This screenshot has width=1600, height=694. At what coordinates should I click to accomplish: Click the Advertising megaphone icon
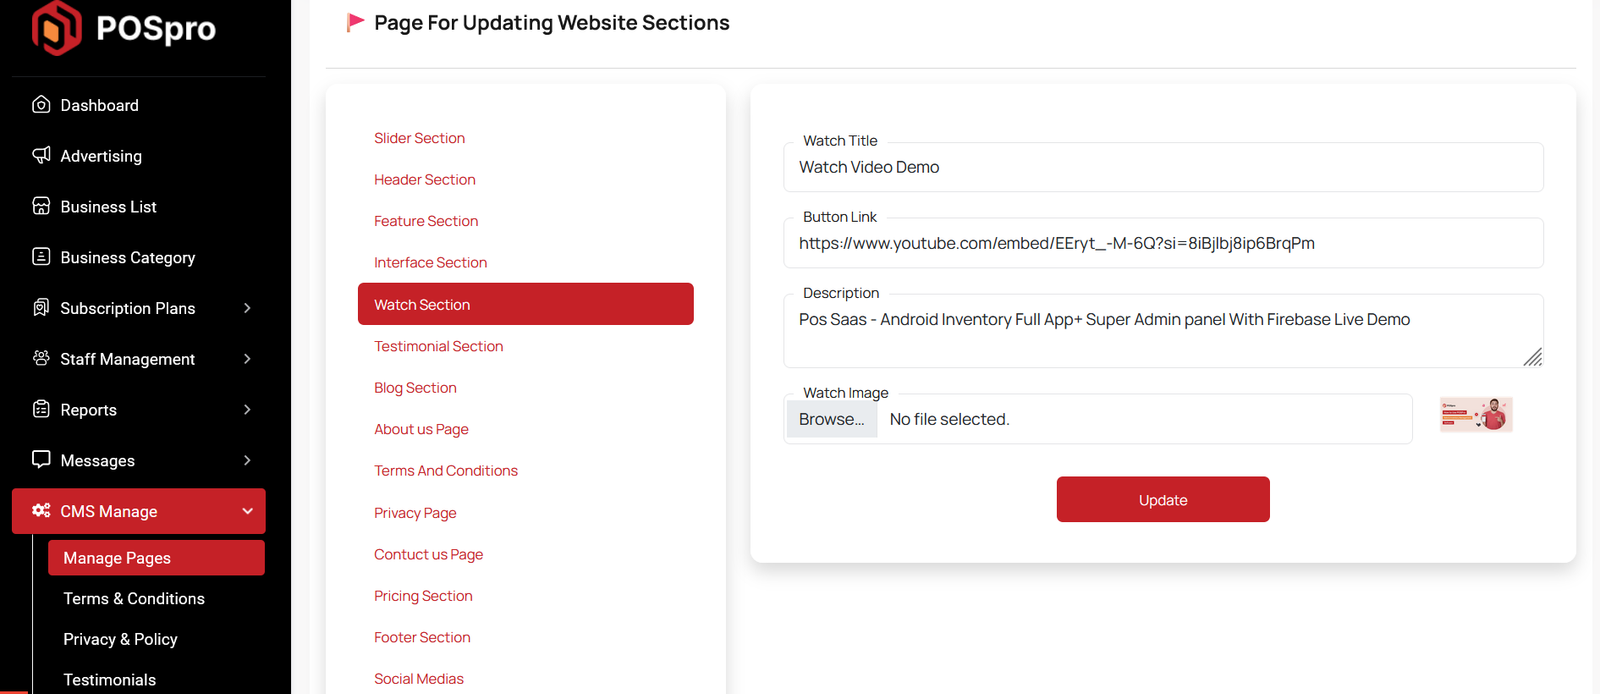[x=41, y=155]
